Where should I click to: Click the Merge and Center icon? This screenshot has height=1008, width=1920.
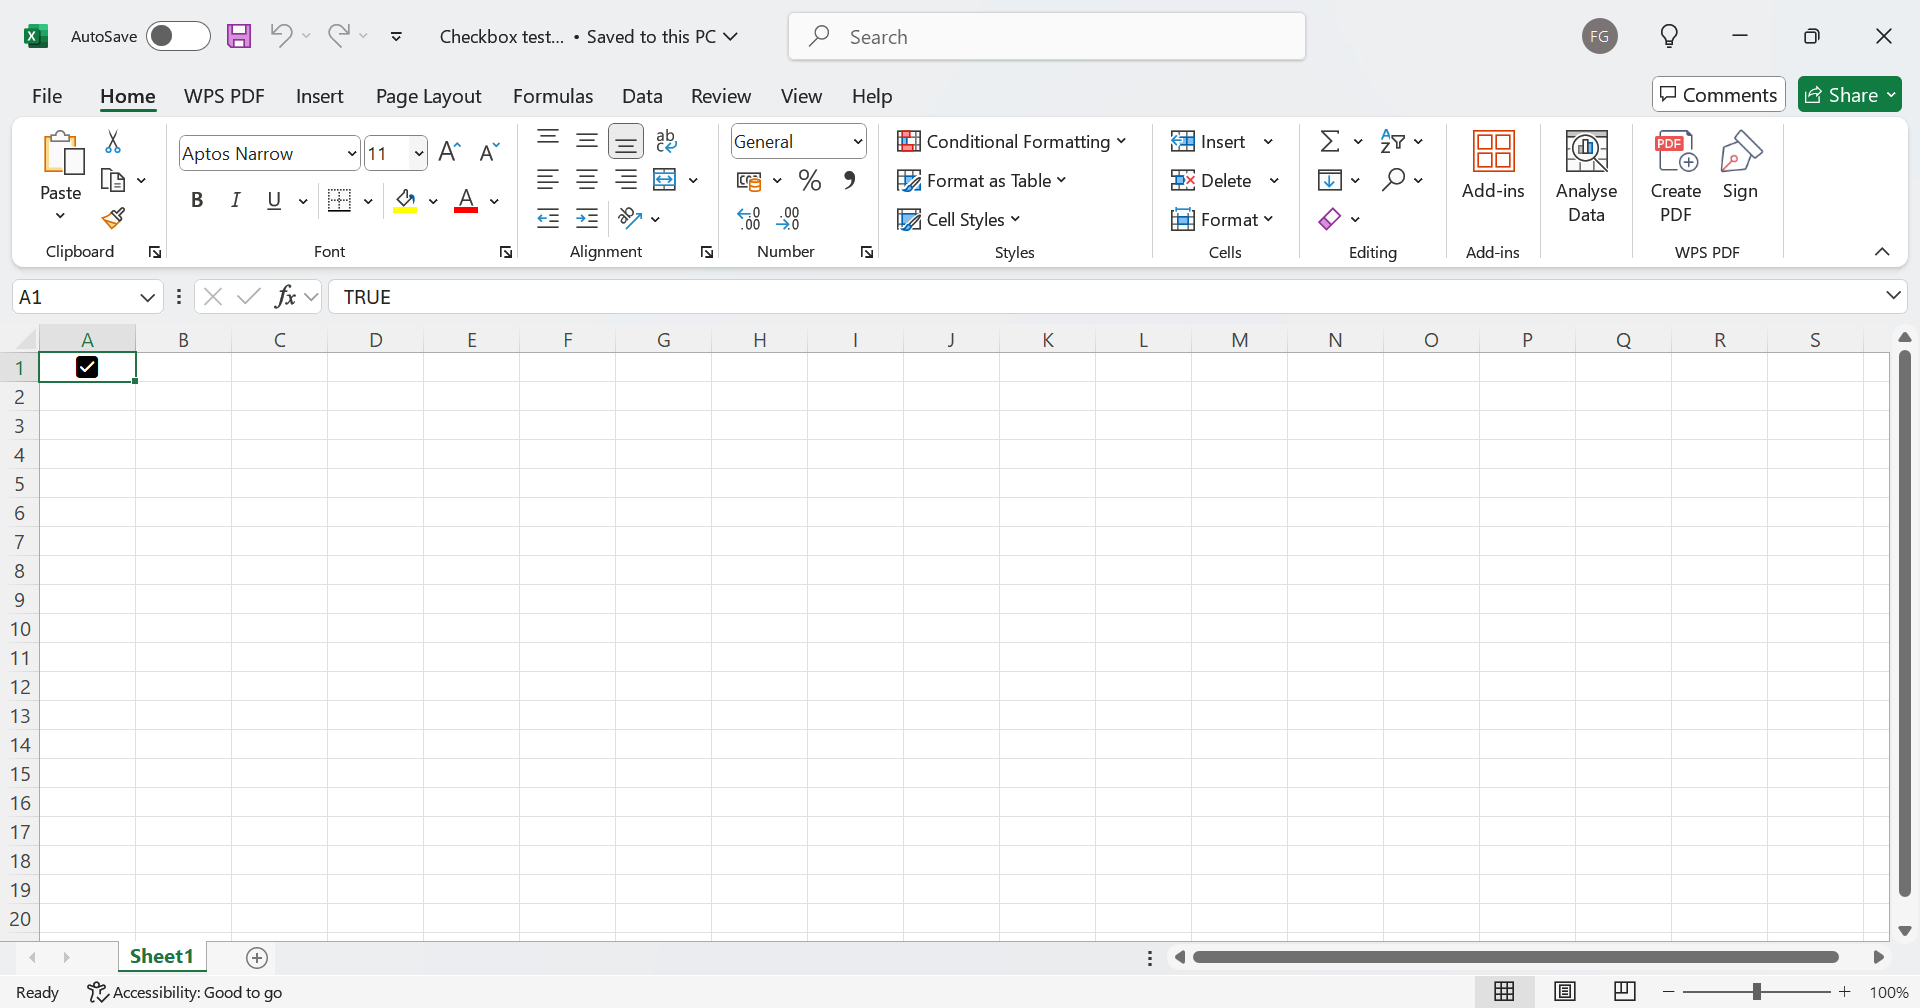click(665, 180)
